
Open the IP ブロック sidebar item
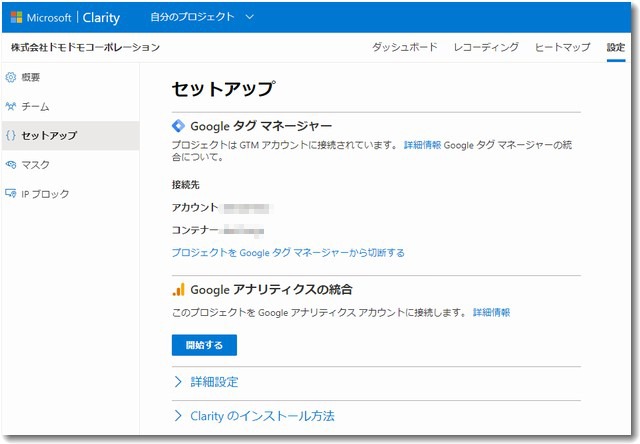pos(70,193)
